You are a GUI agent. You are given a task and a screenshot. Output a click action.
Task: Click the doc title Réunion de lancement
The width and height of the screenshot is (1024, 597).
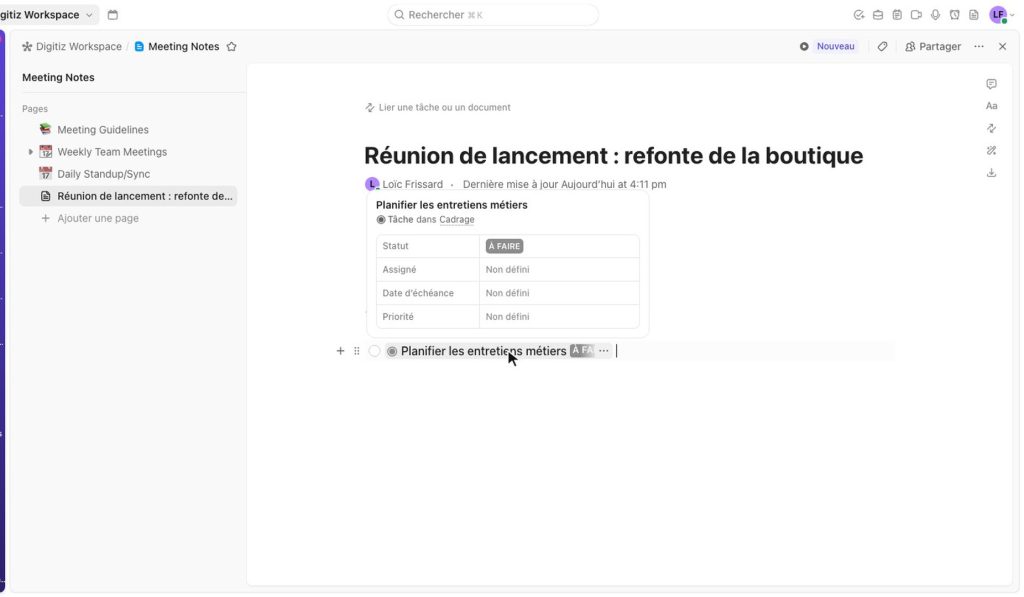coord(613,155)
